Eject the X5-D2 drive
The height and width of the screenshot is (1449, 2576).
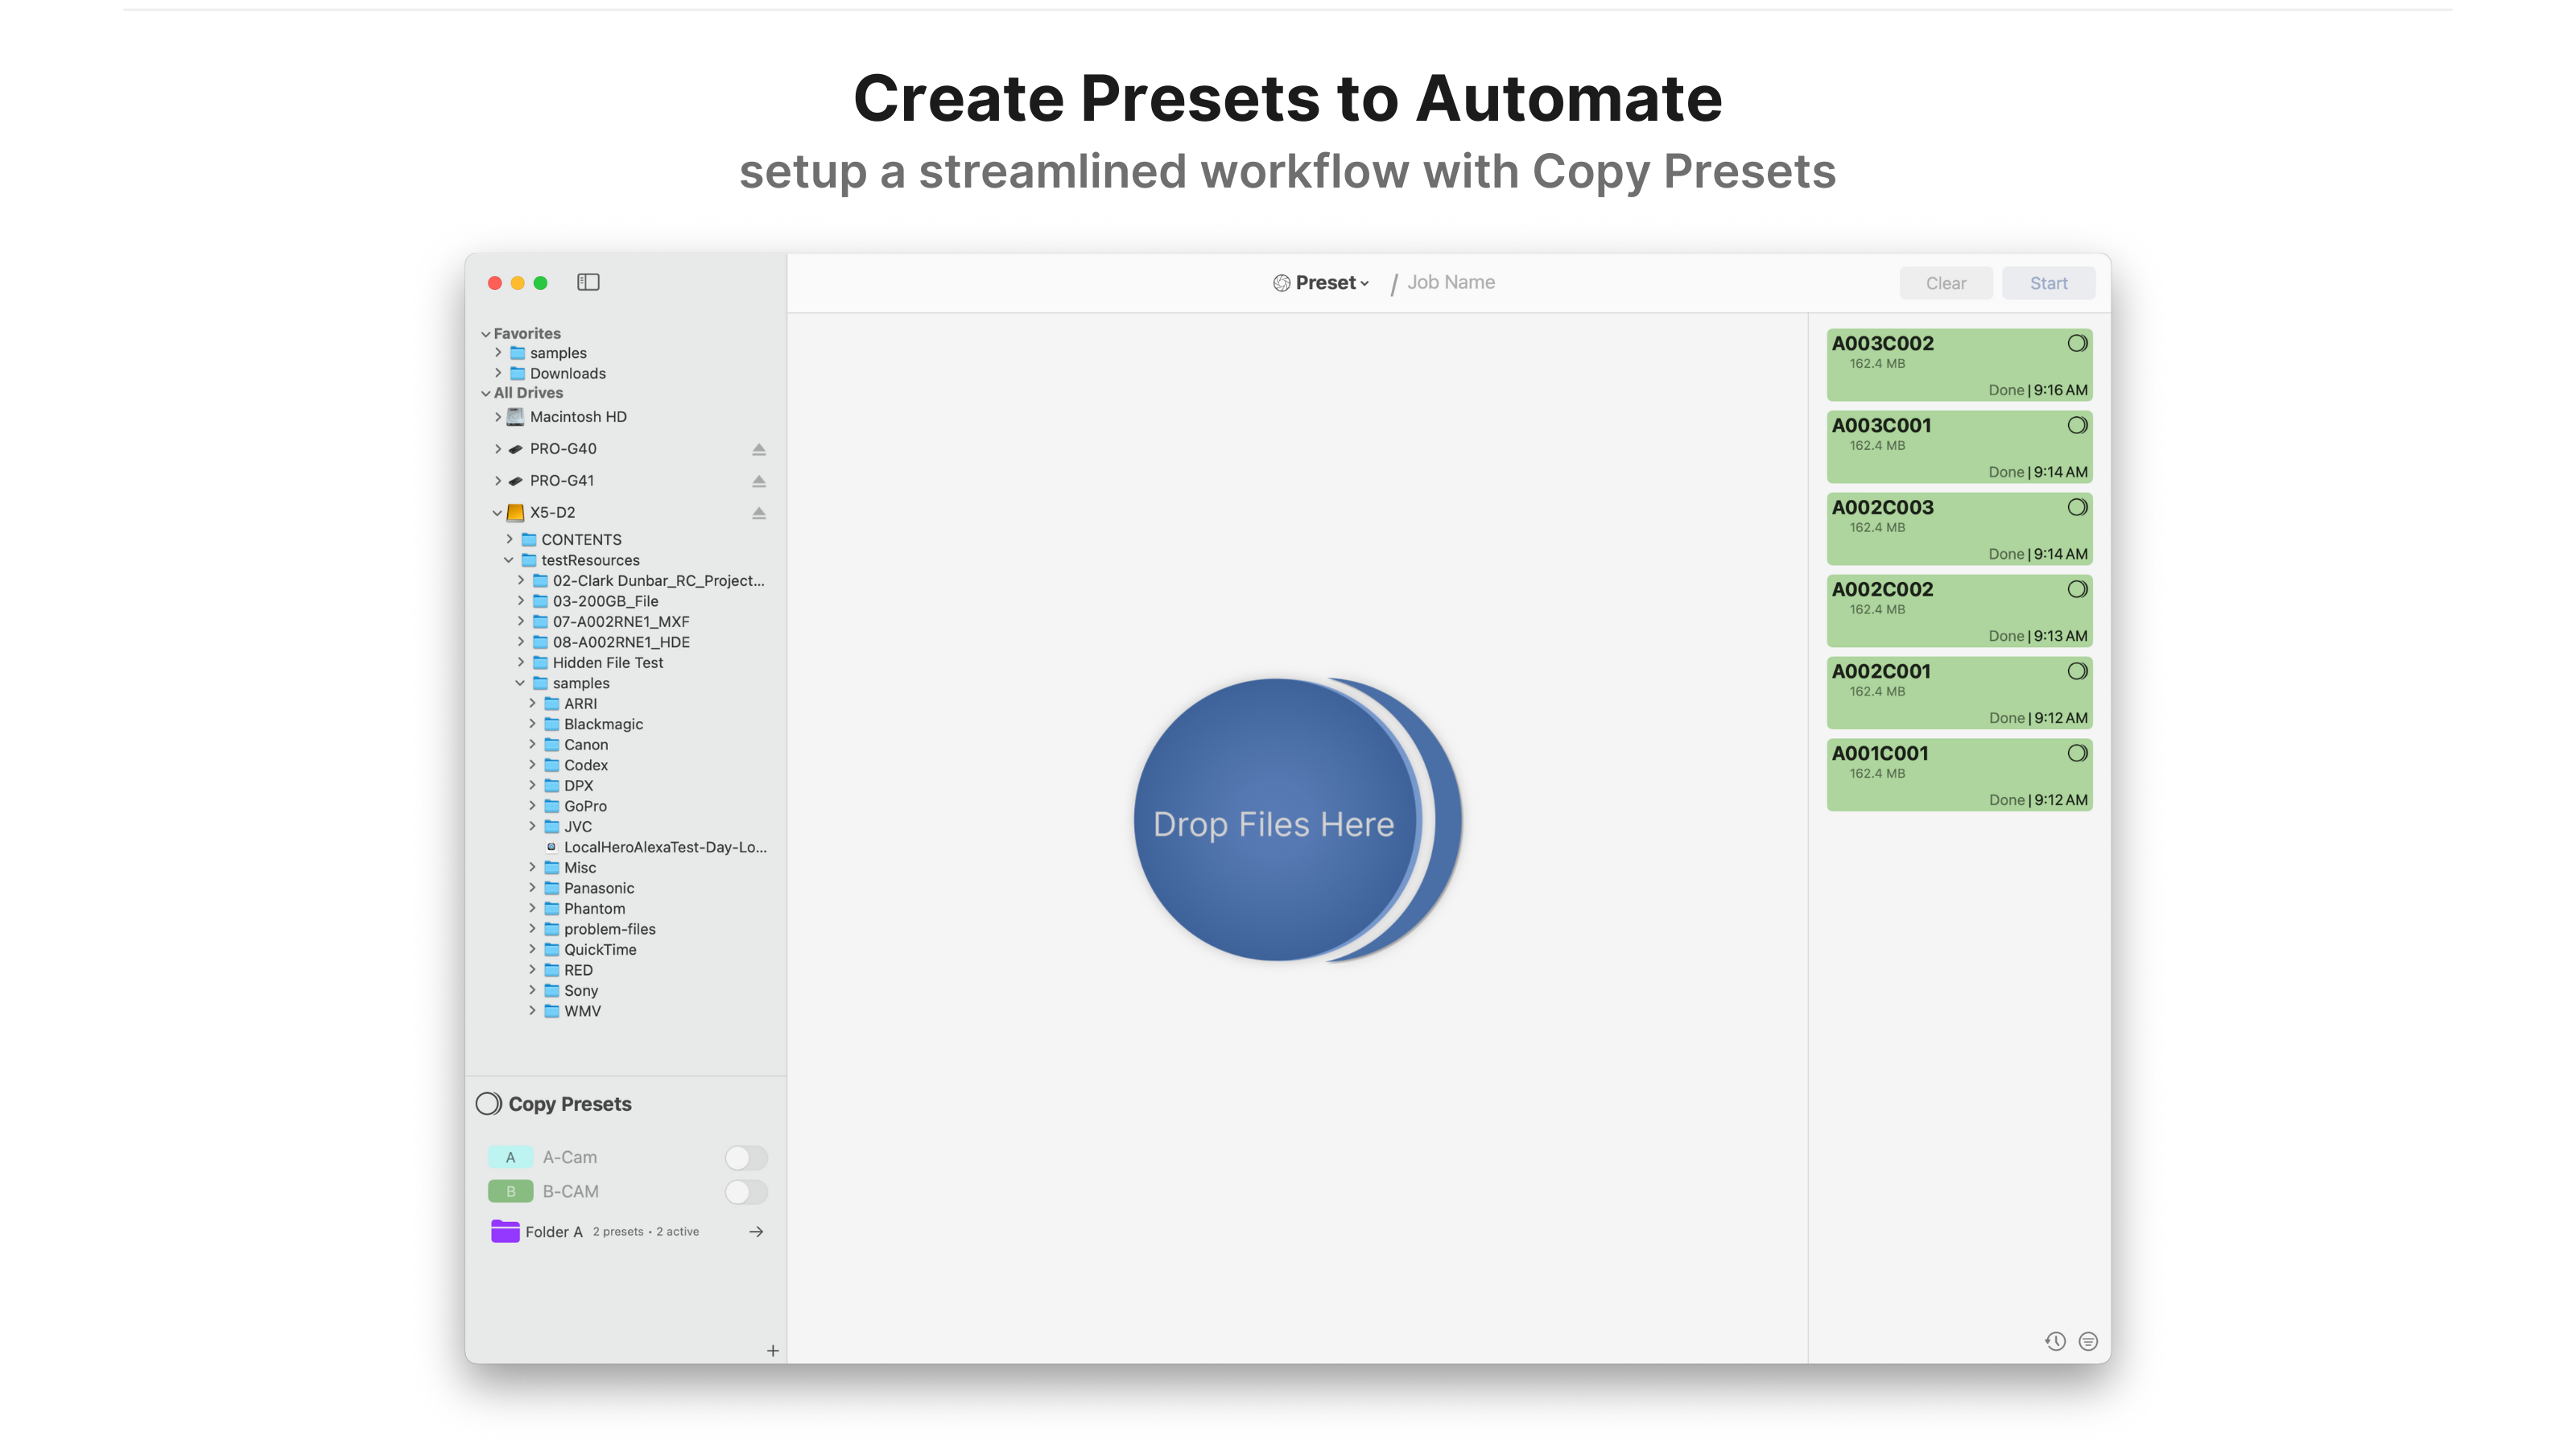tap(759, 513)
